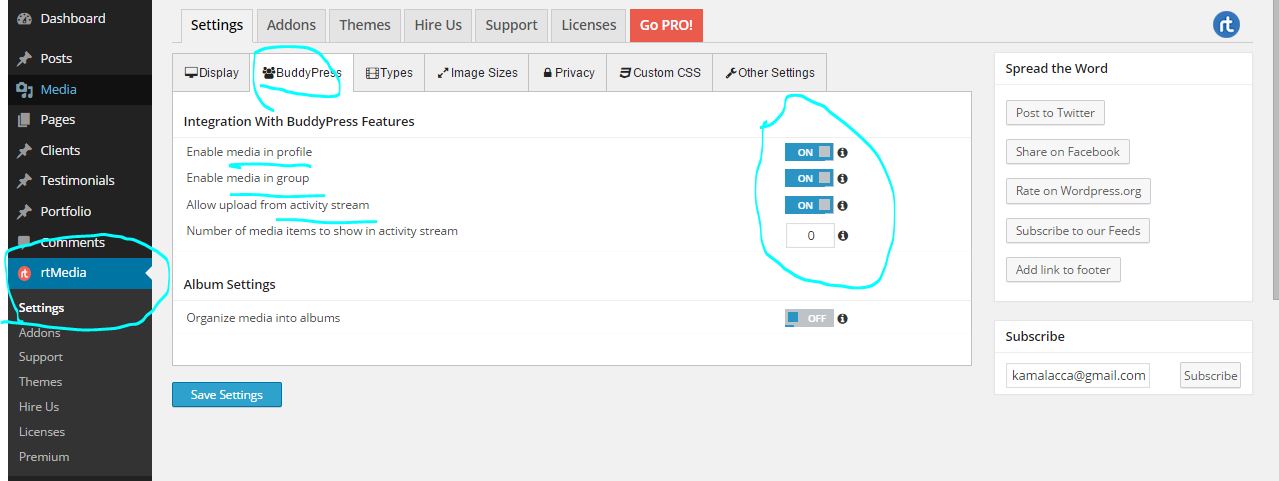Click info icon beside Organize media into albums
This screenshot has height=481, width=1279.
[842, 319]
